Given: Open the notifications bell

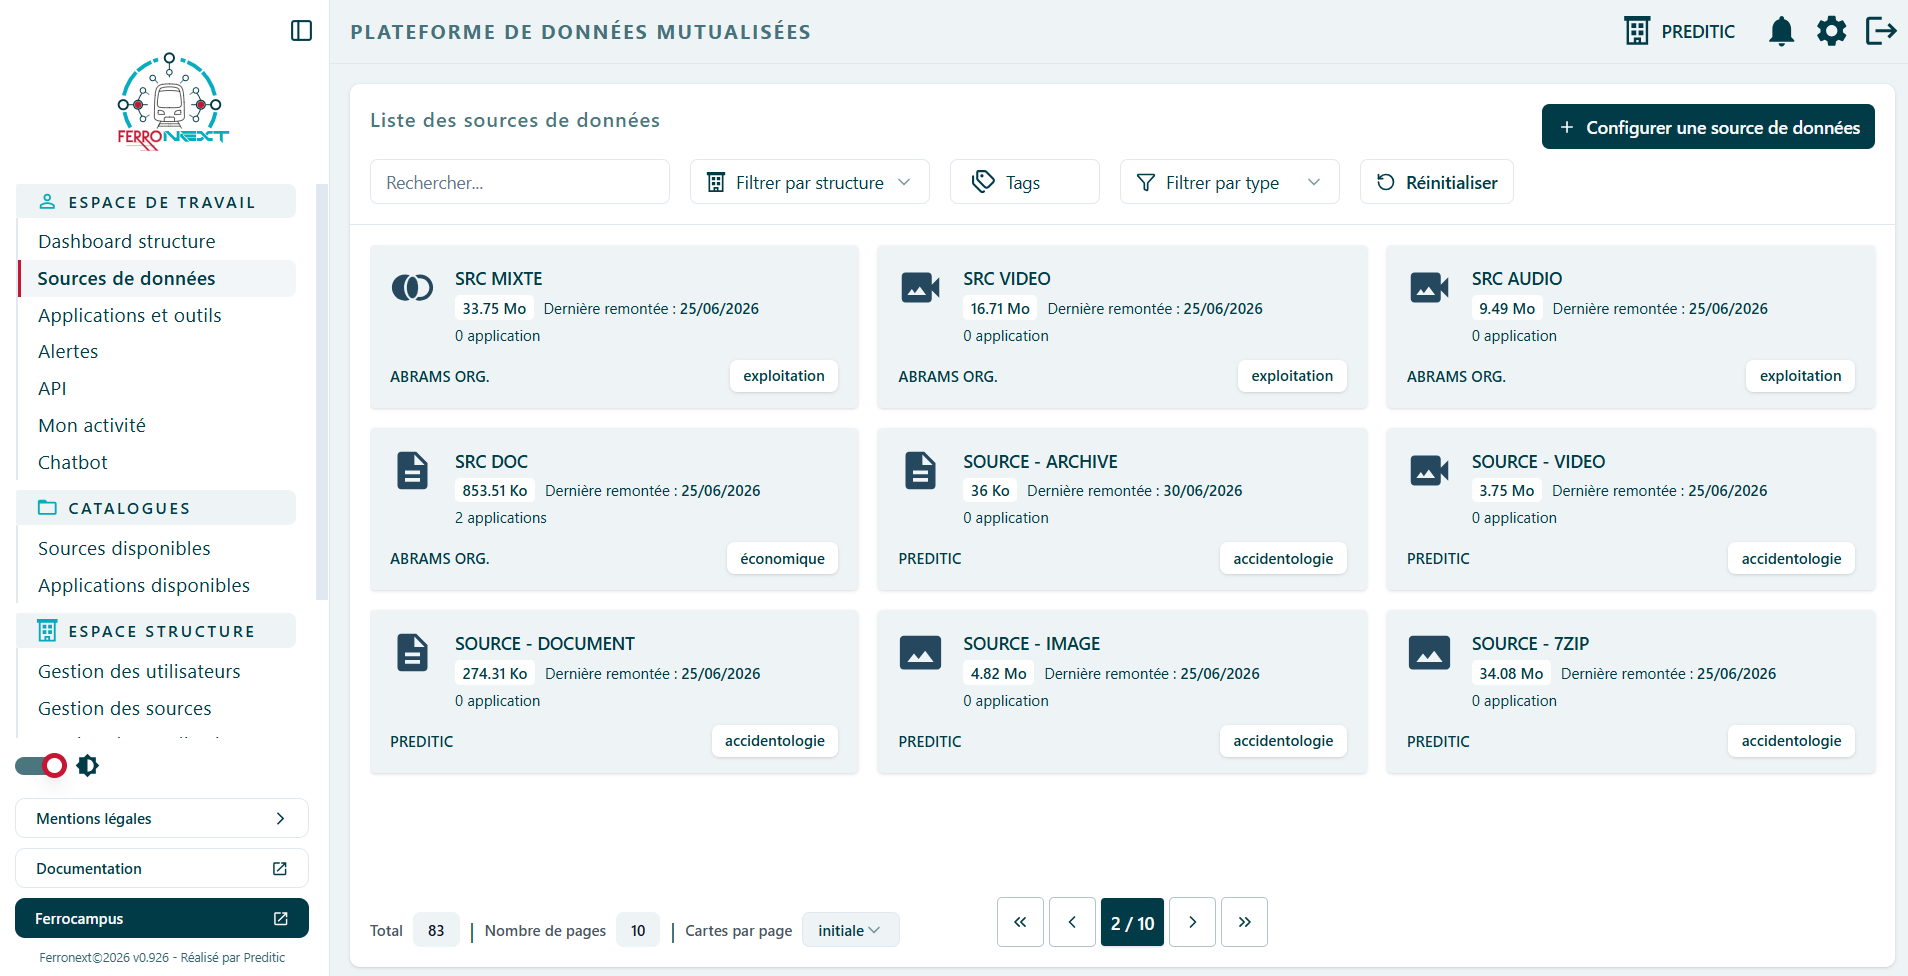Looking at the screenshot, I should pos(1781,31).
